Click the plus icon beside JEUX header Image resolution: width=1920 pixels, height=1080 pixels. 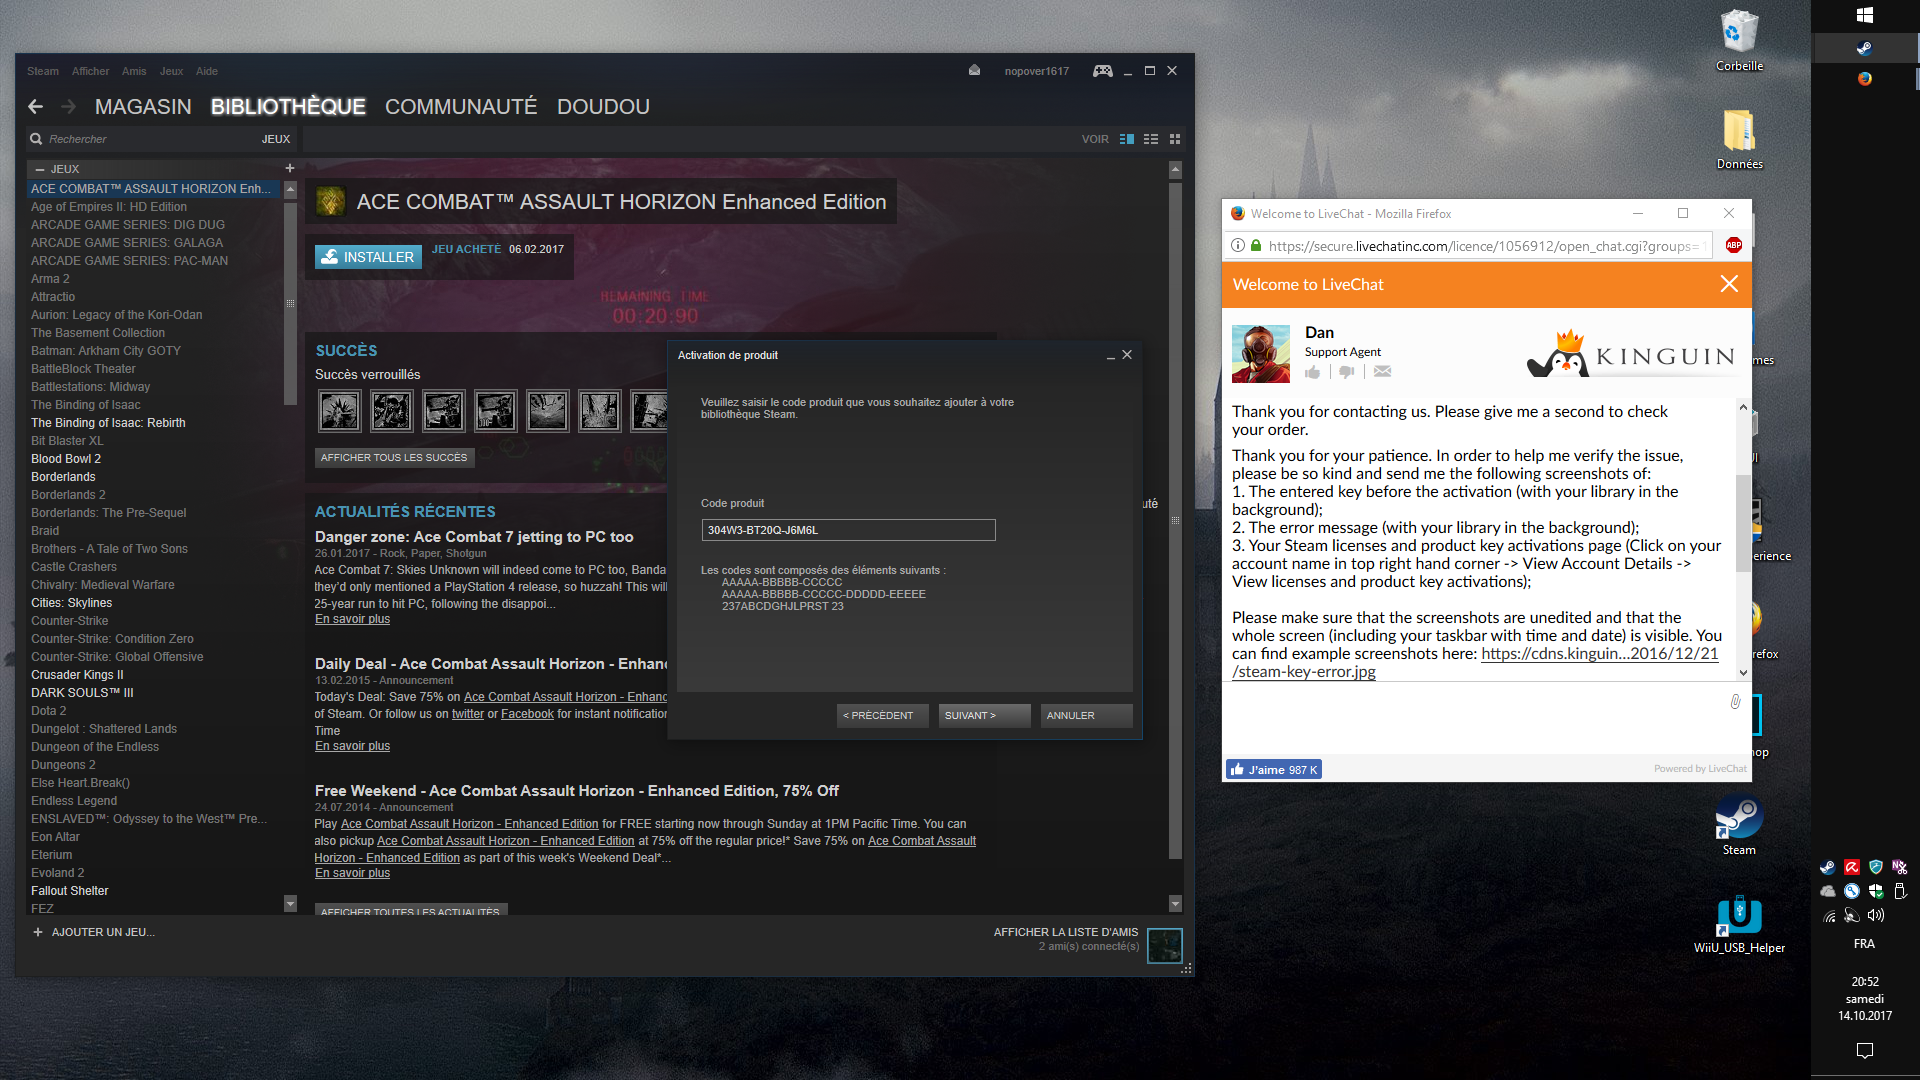pyautogui.click(x=290, y=169)
